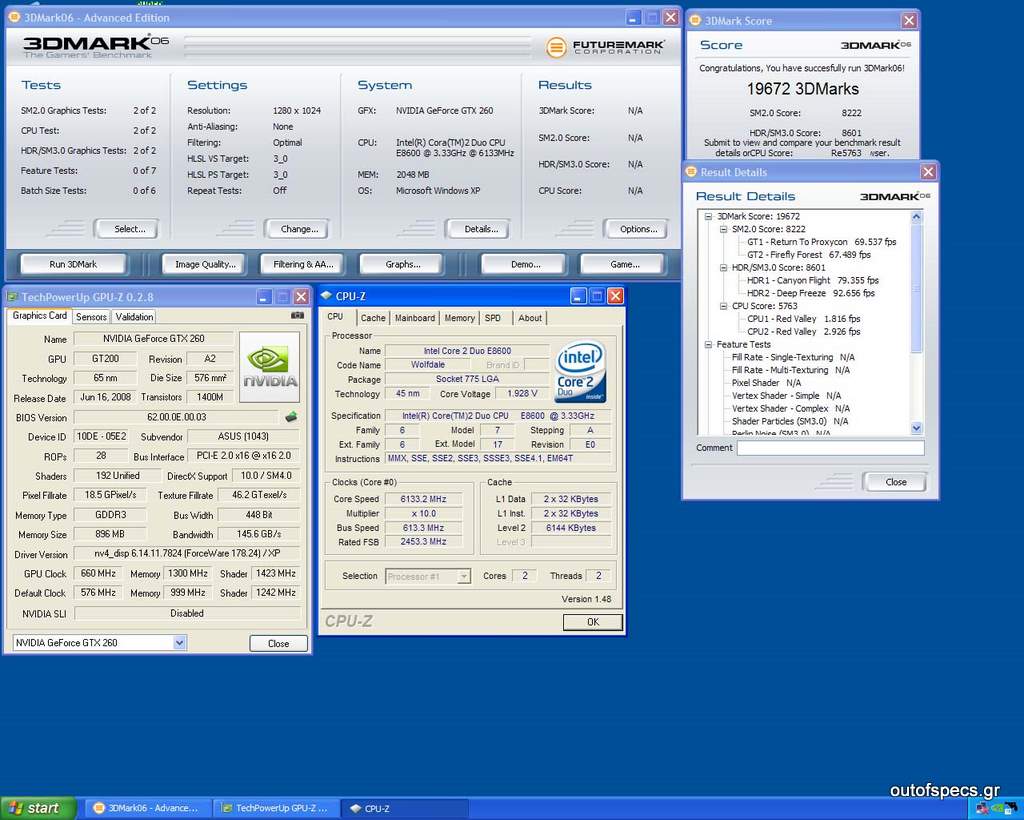Click the GPU-Z screenshot camera icon
This screenshot has width=1024, height=820.
[297, 315]
